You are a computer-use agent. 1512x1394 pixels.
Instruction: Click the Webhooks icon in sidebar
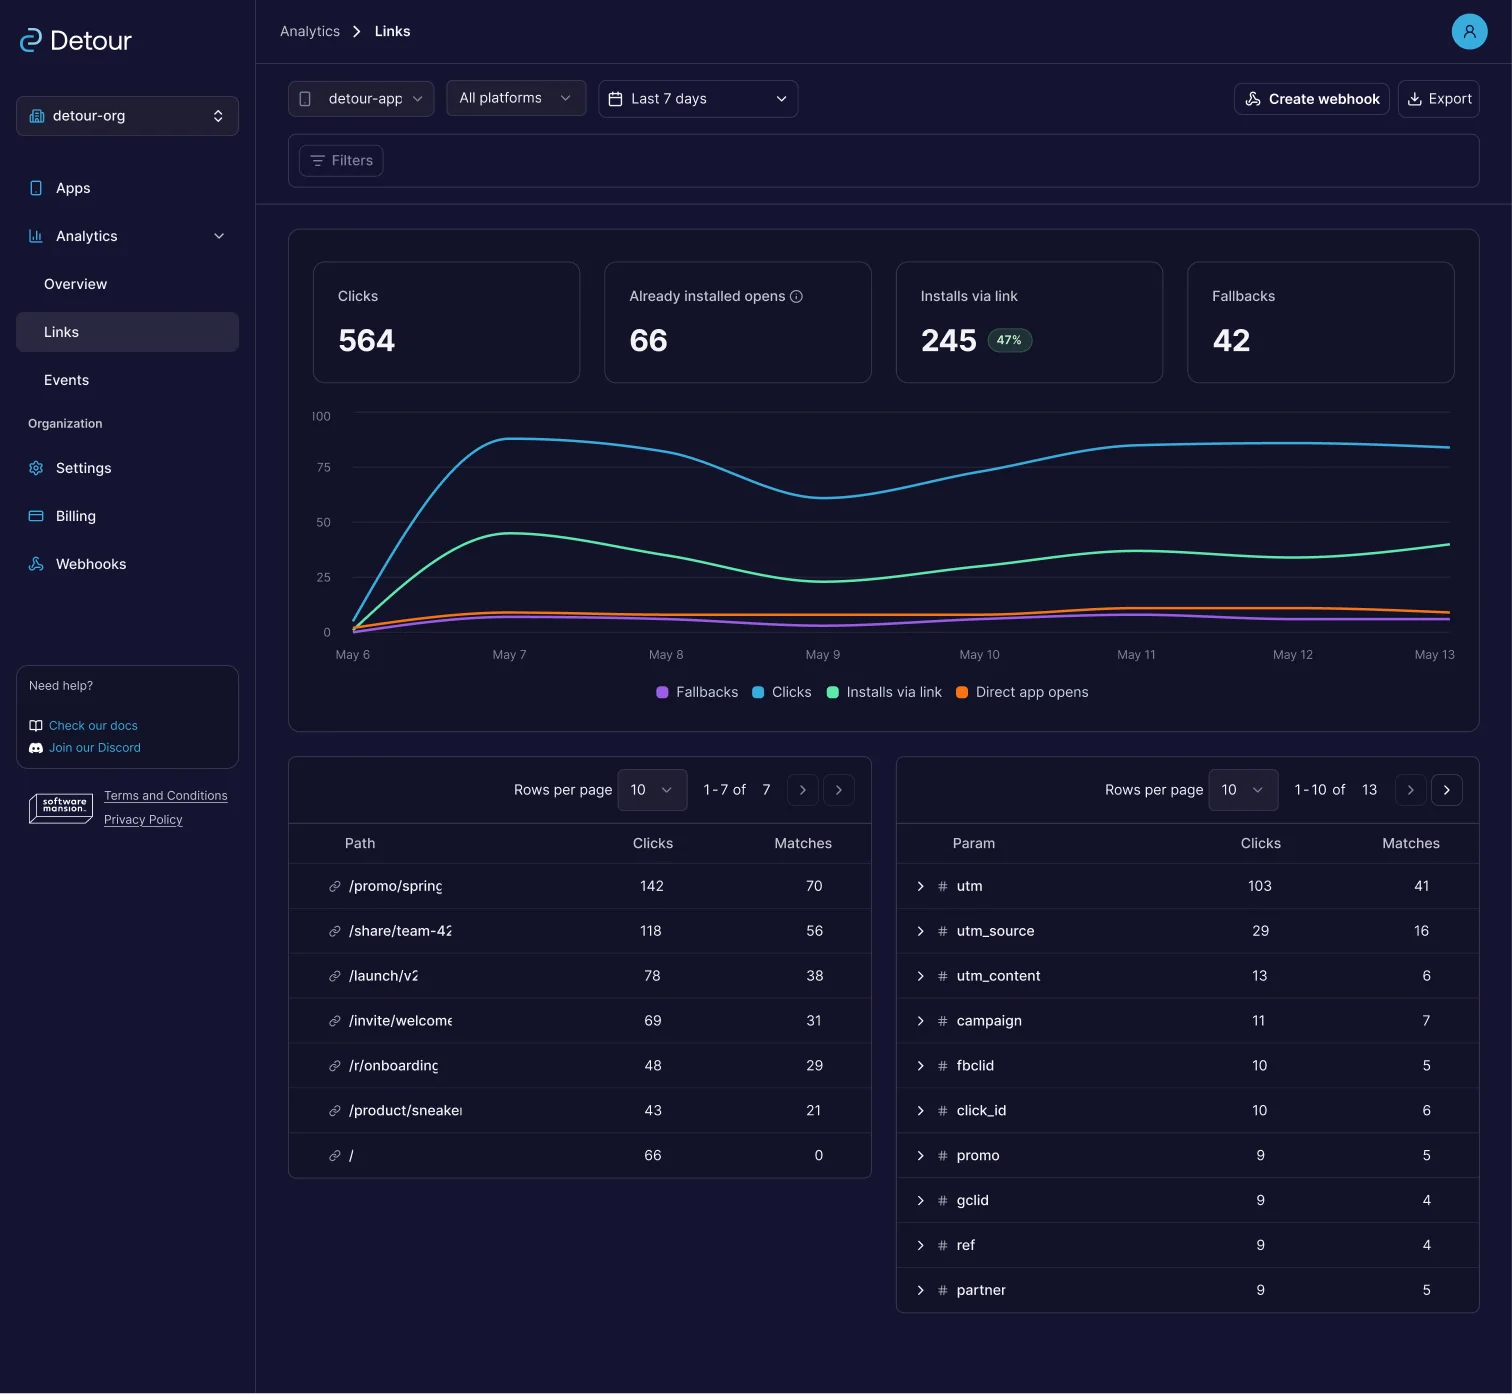36,564
